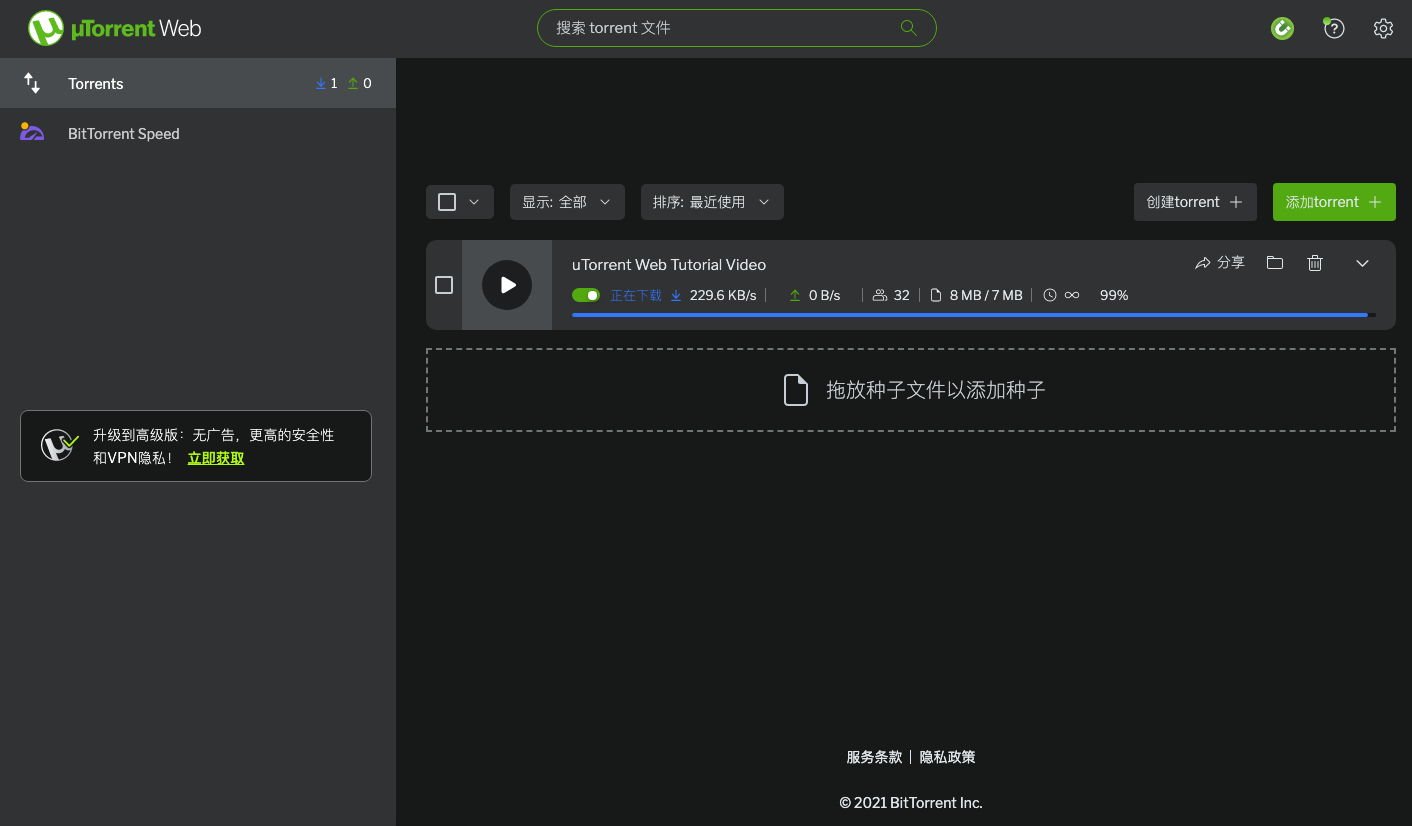This screenshot has height=826, width=1412.
Task: Click the peers icon showing 32
Action: (880, 295)
